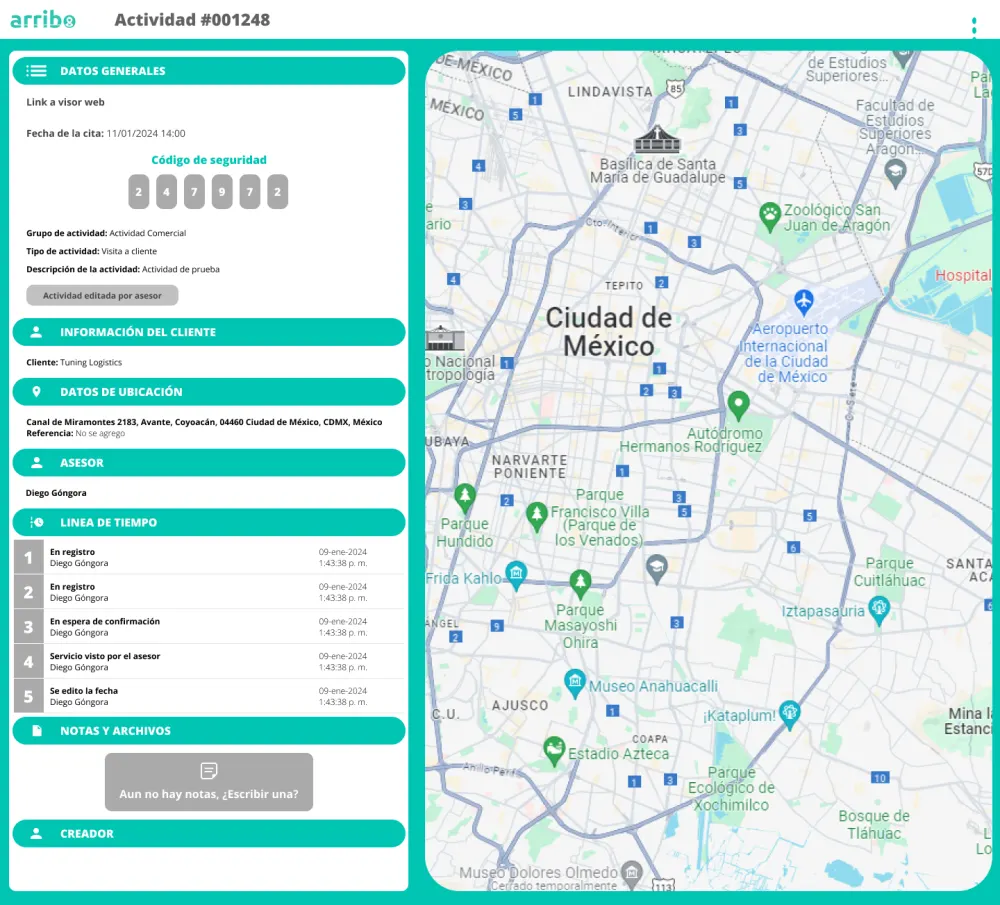1000x905 pixels.
Task: Click the appointment date '11/01/2024 14:00'
Action: (146, 133)
